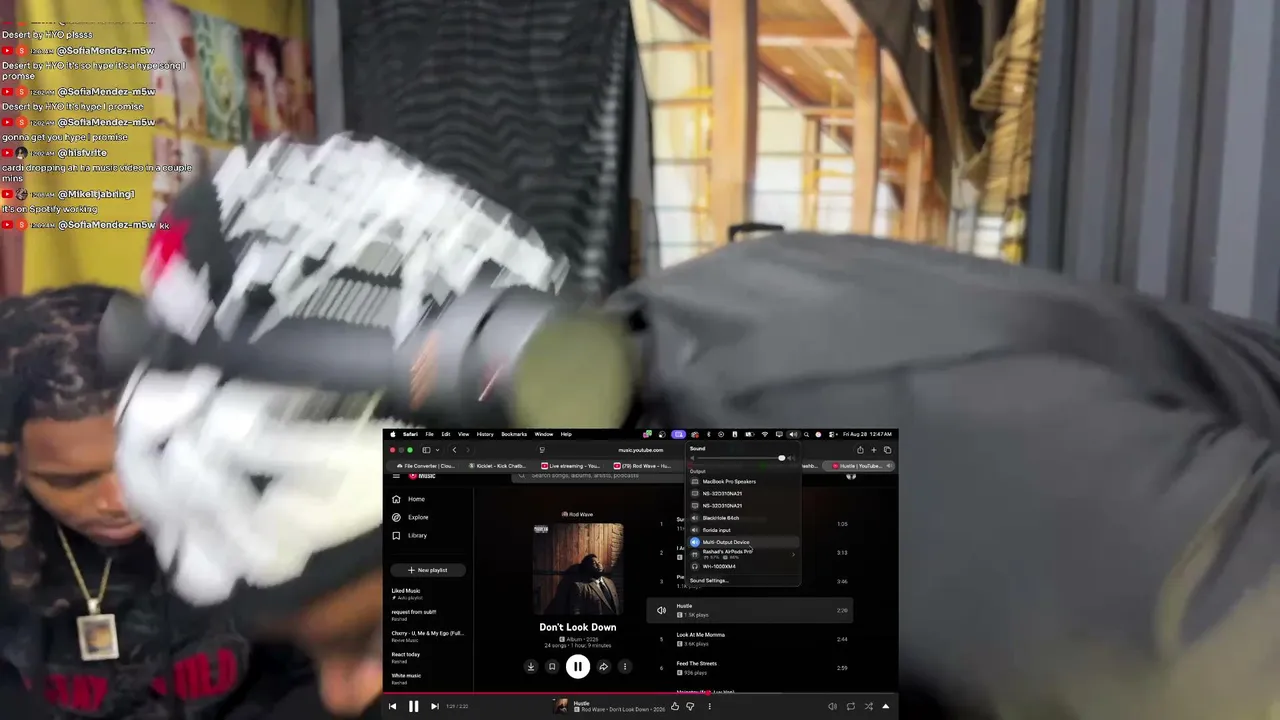Open the Edit menu
The width and height of the screenshot is (1280, 720).
tap(446, 434)
